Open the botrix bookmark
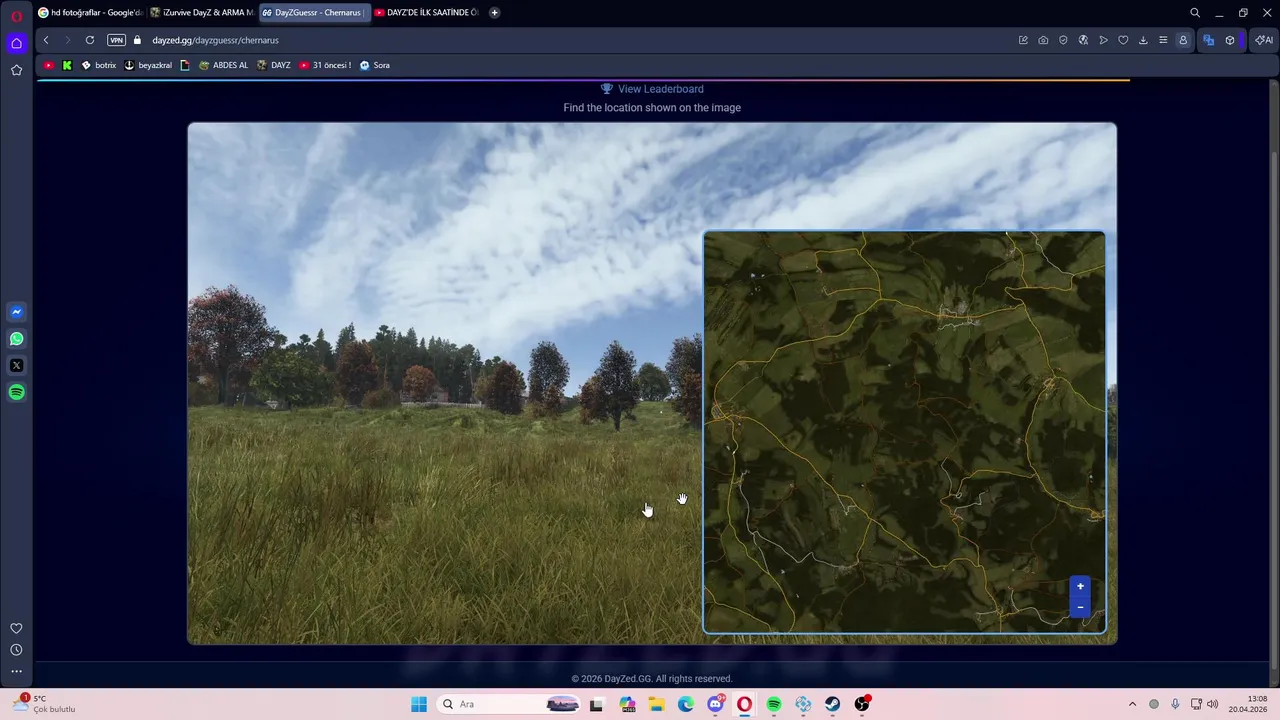The width and height of the screenshot is (1280, 720). tap(98, 65)
